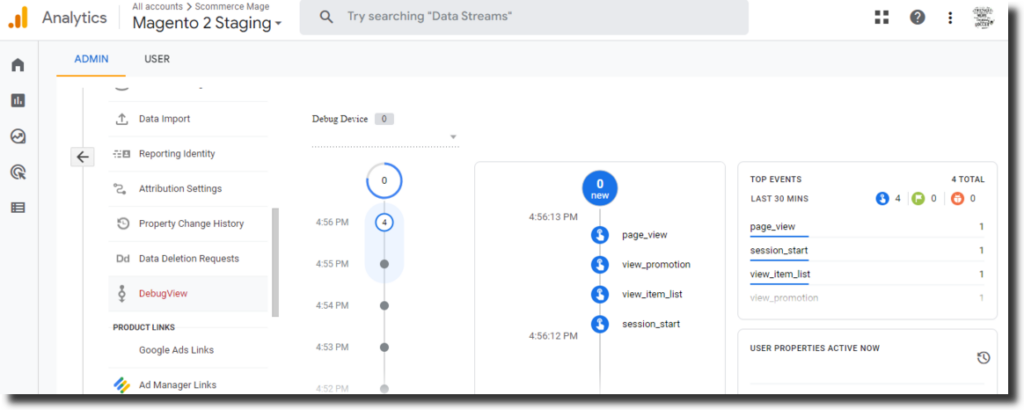The width and height of the screenshot is (1024, 410).
Task: Click the view_item_list event icon in stream
Action: tap(600, 294)
